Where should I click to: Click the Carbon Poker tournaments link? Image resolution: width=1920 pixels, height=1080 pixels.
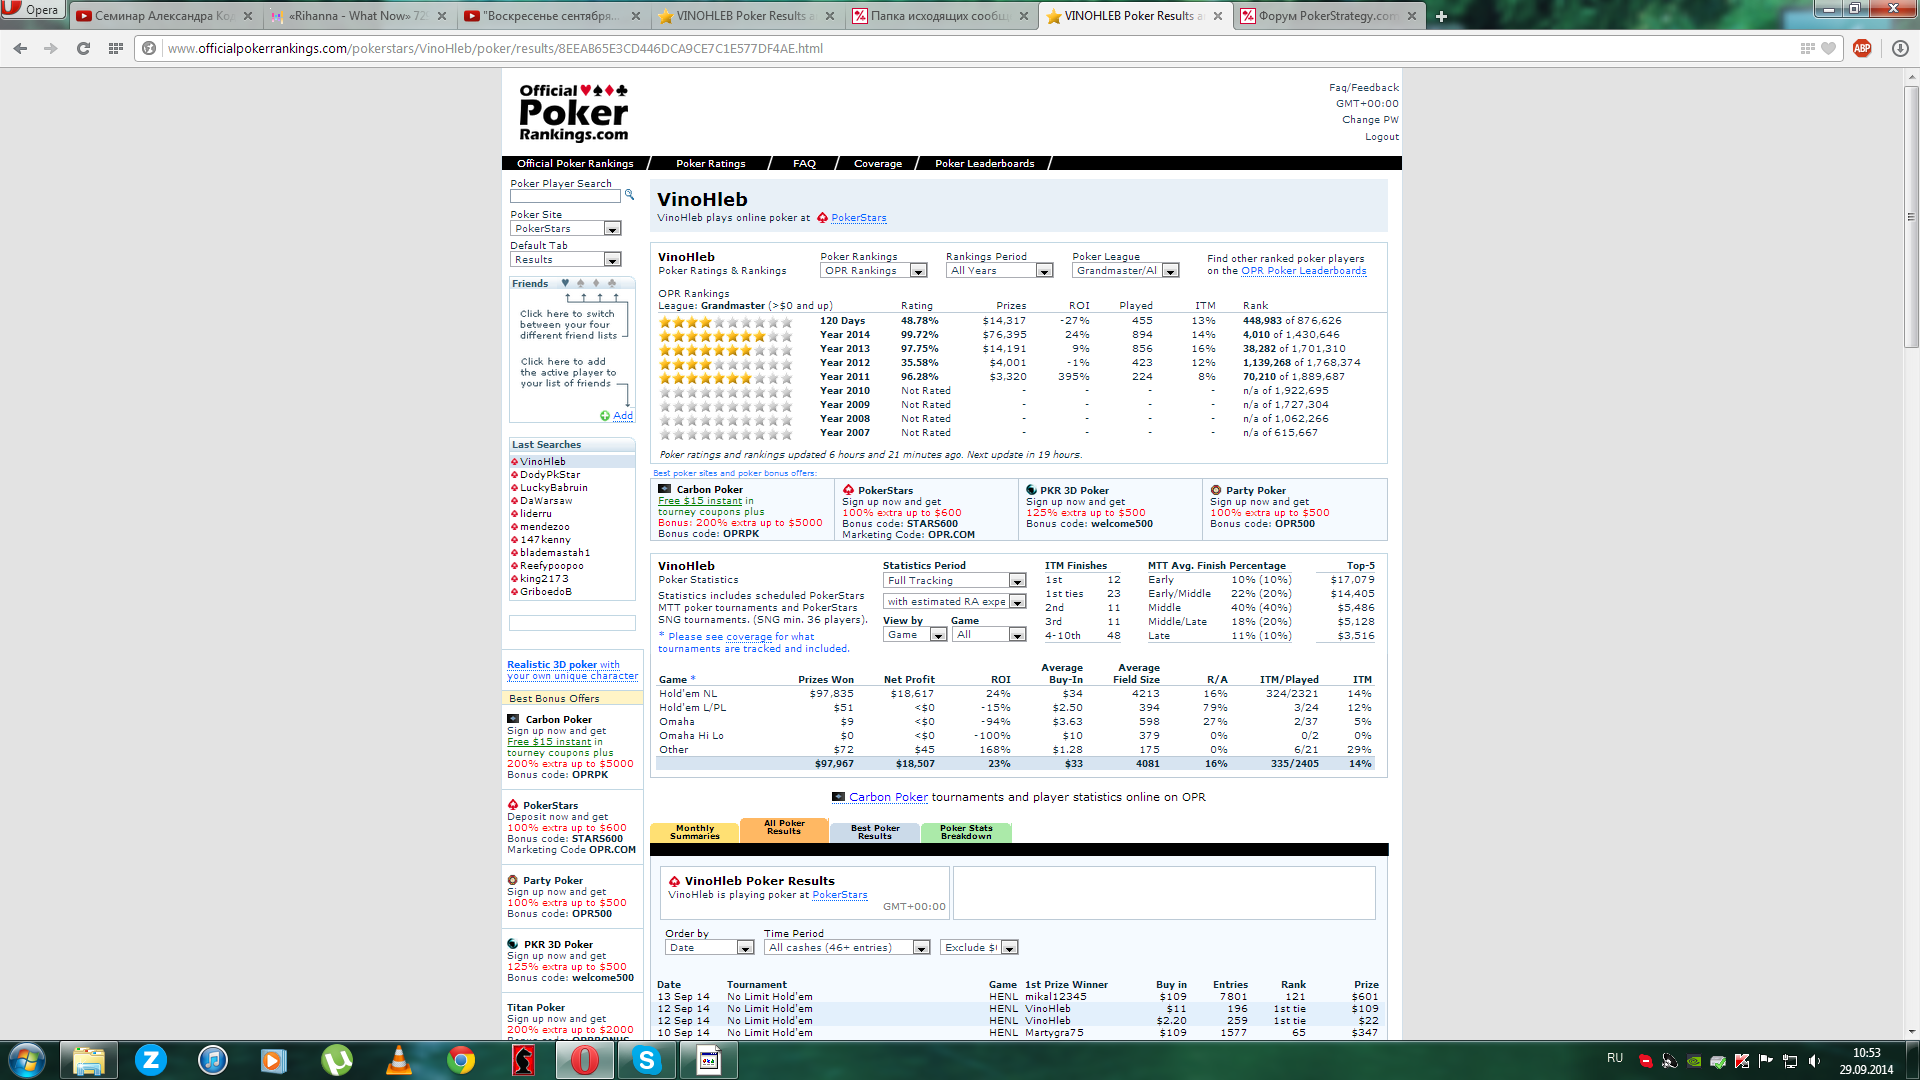pyautogui.click(x=889, y=798)
